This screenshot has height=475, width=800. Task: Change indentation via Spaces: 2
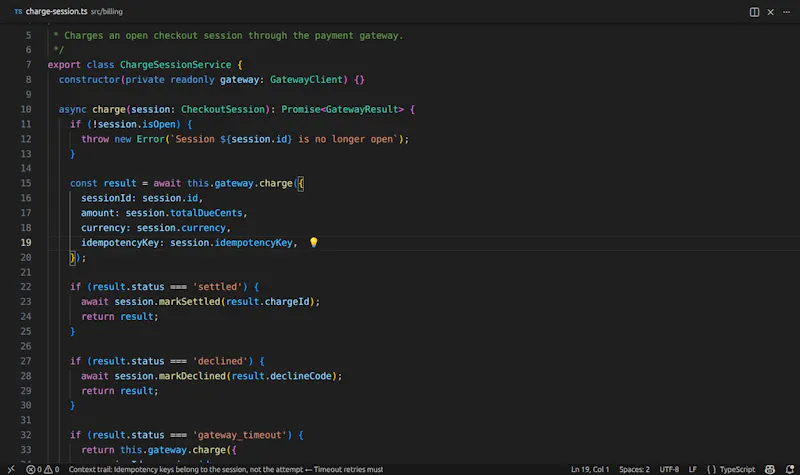[634, 469]
